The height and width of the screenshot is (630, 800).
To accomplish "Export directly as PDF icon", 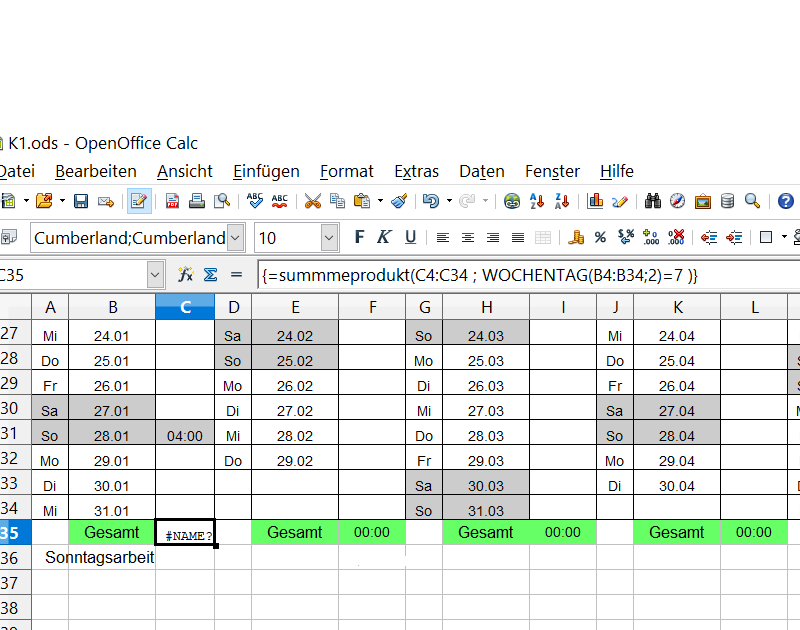I will pyautogui.click(x=172, y=201).
